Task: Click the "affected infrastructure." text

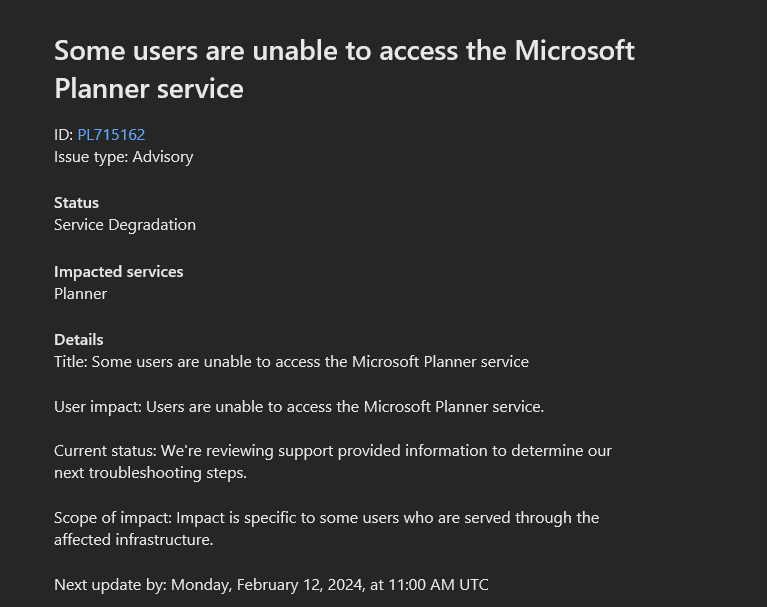Action: pos(134,539)
